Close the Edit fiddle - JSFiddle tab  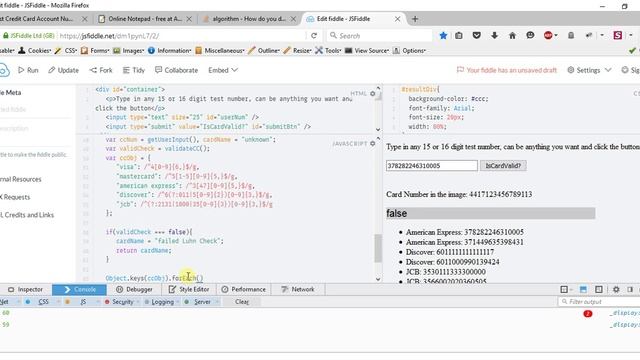[397, 19]
